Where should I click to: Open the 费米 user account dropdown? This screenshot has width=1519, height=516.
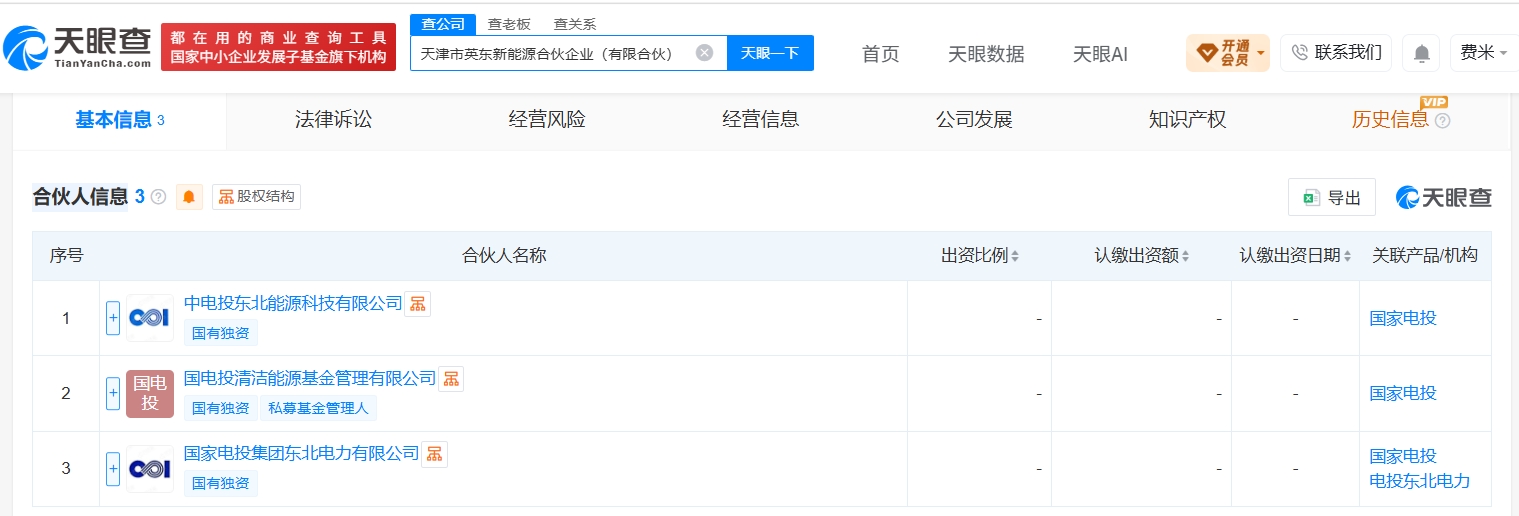click(x=1484, y=53)
